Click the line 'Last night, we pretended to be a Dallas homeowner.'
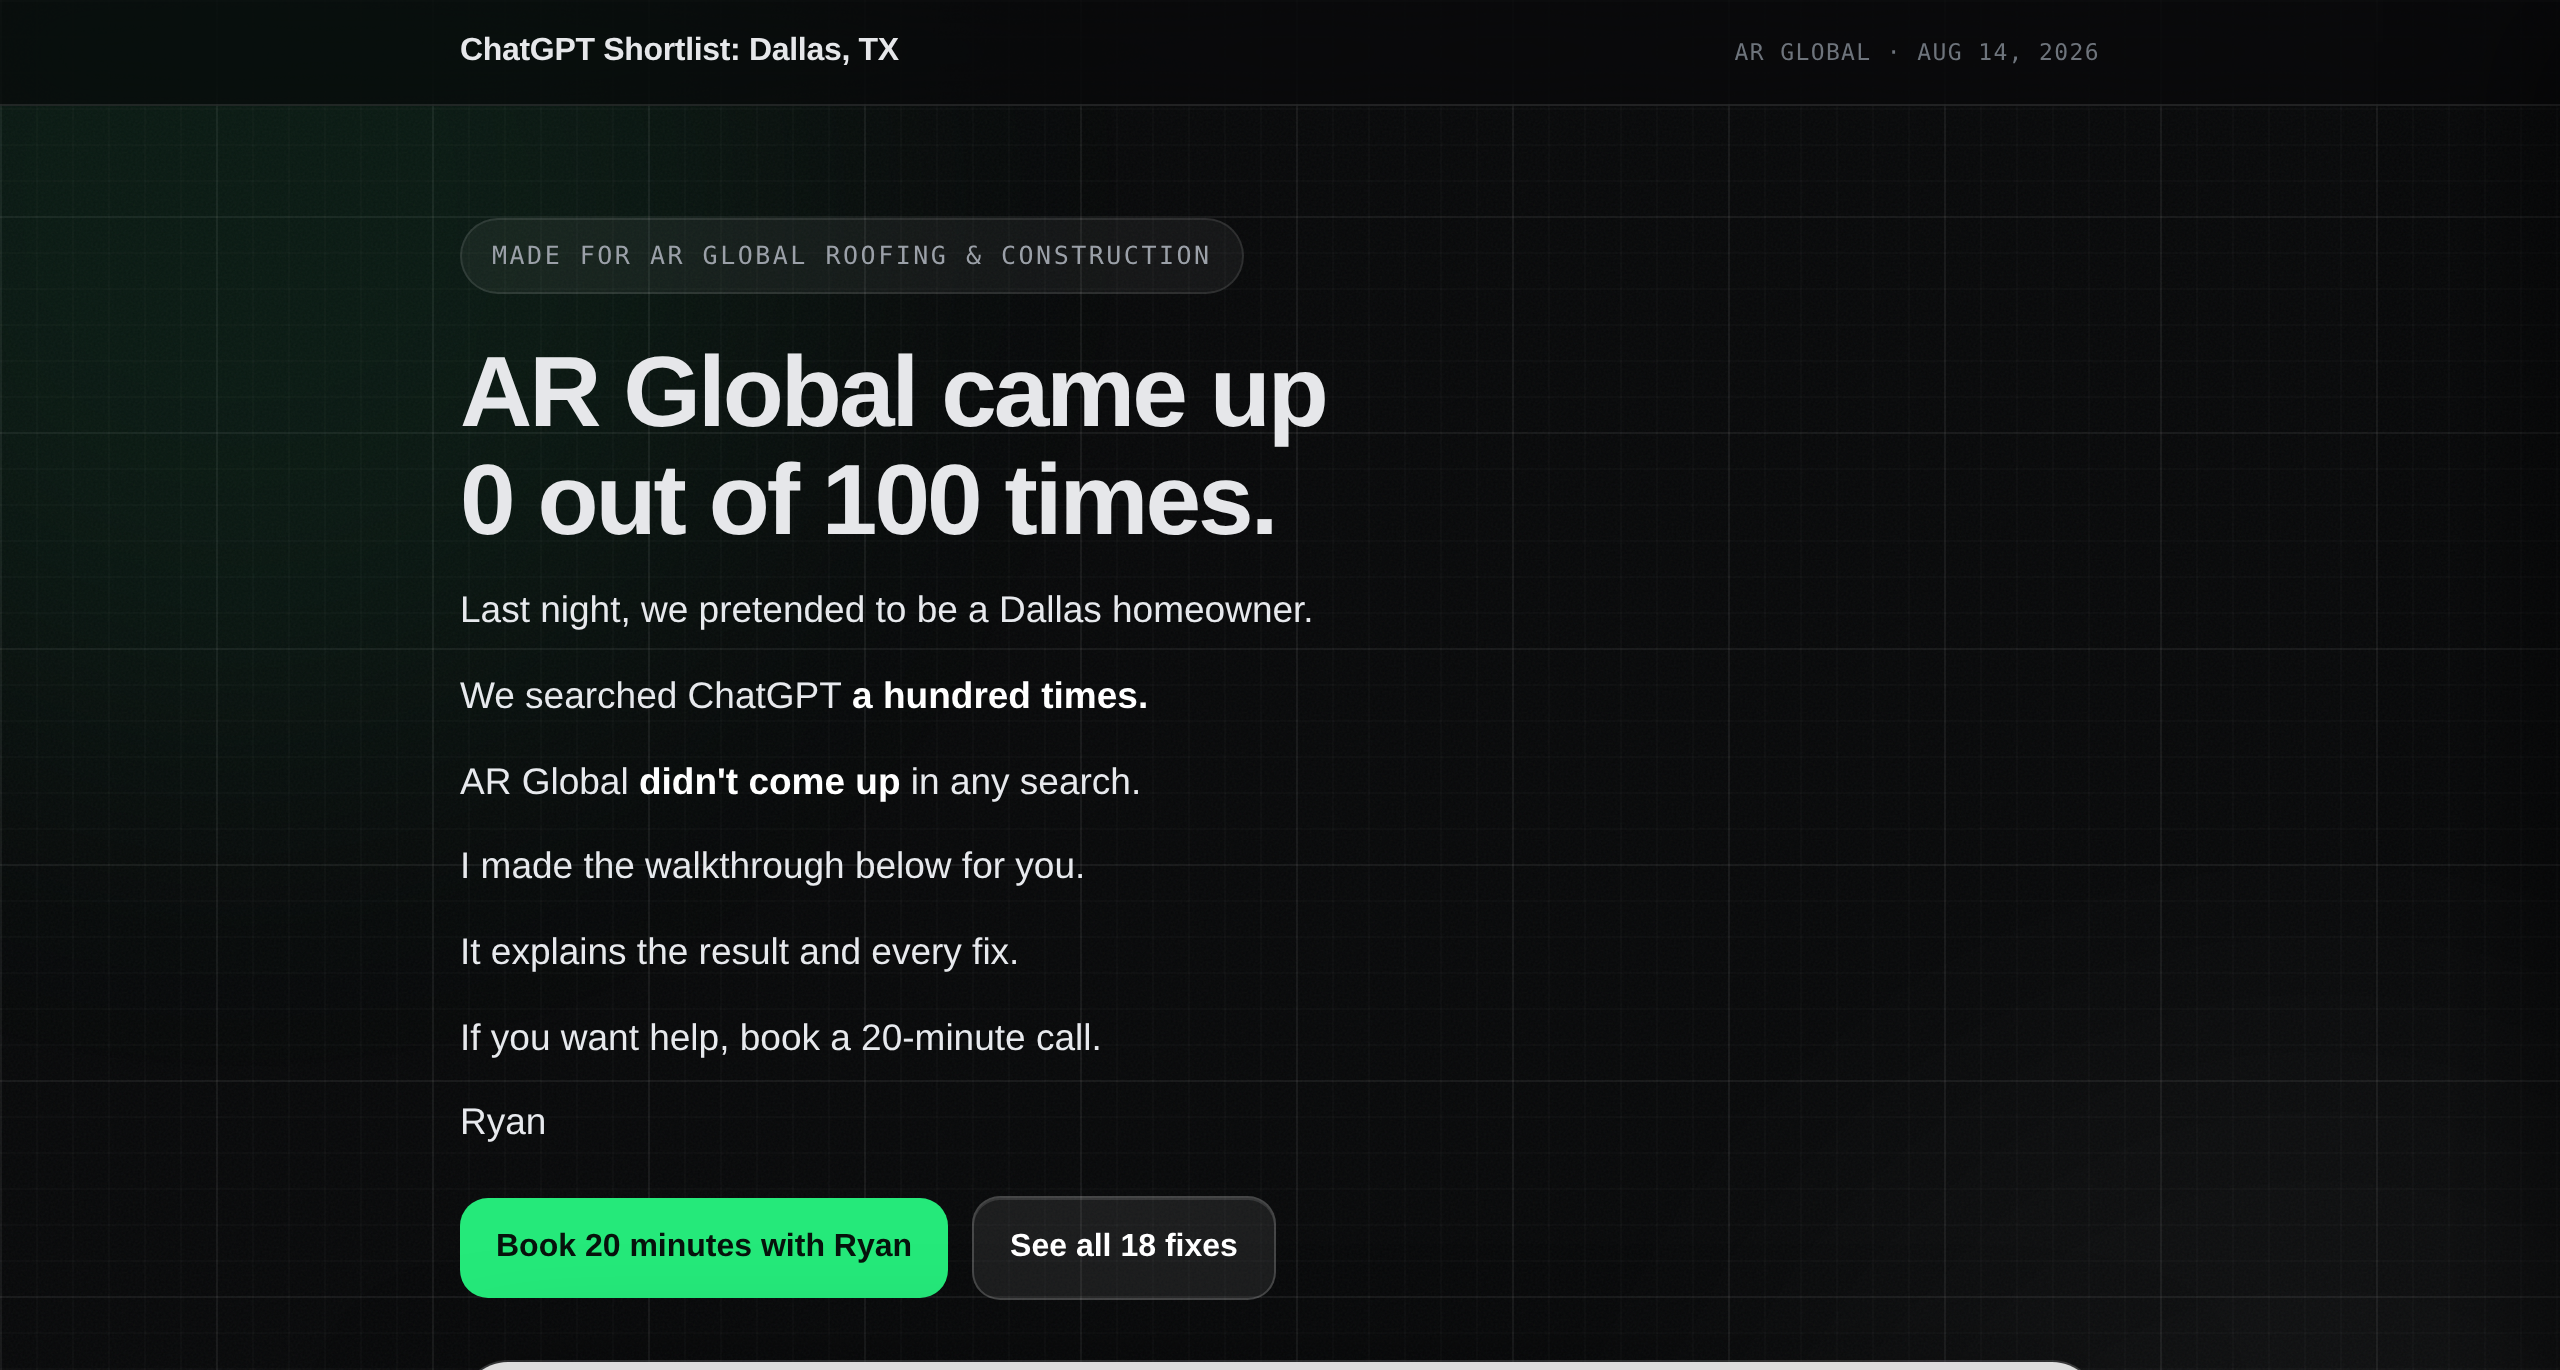This screenshot has width=2560, height=1370. (886, 610)
